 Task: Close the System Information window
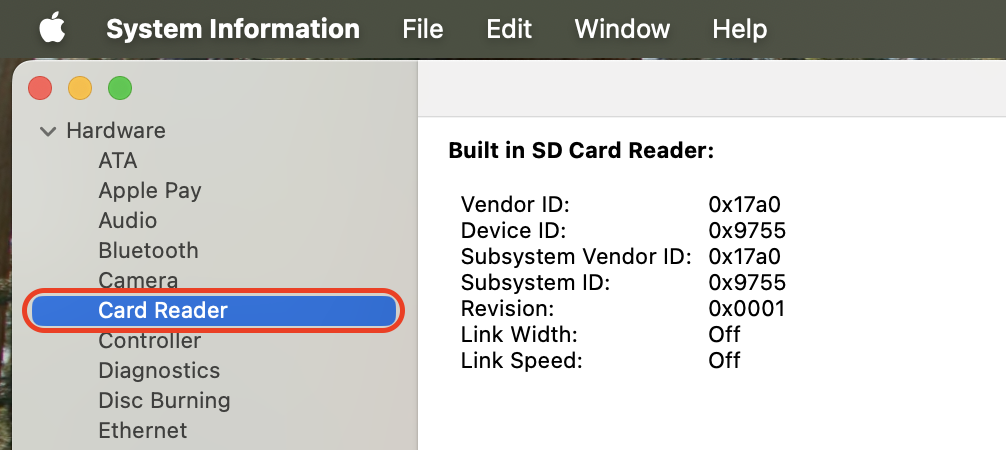pos(40,88)
